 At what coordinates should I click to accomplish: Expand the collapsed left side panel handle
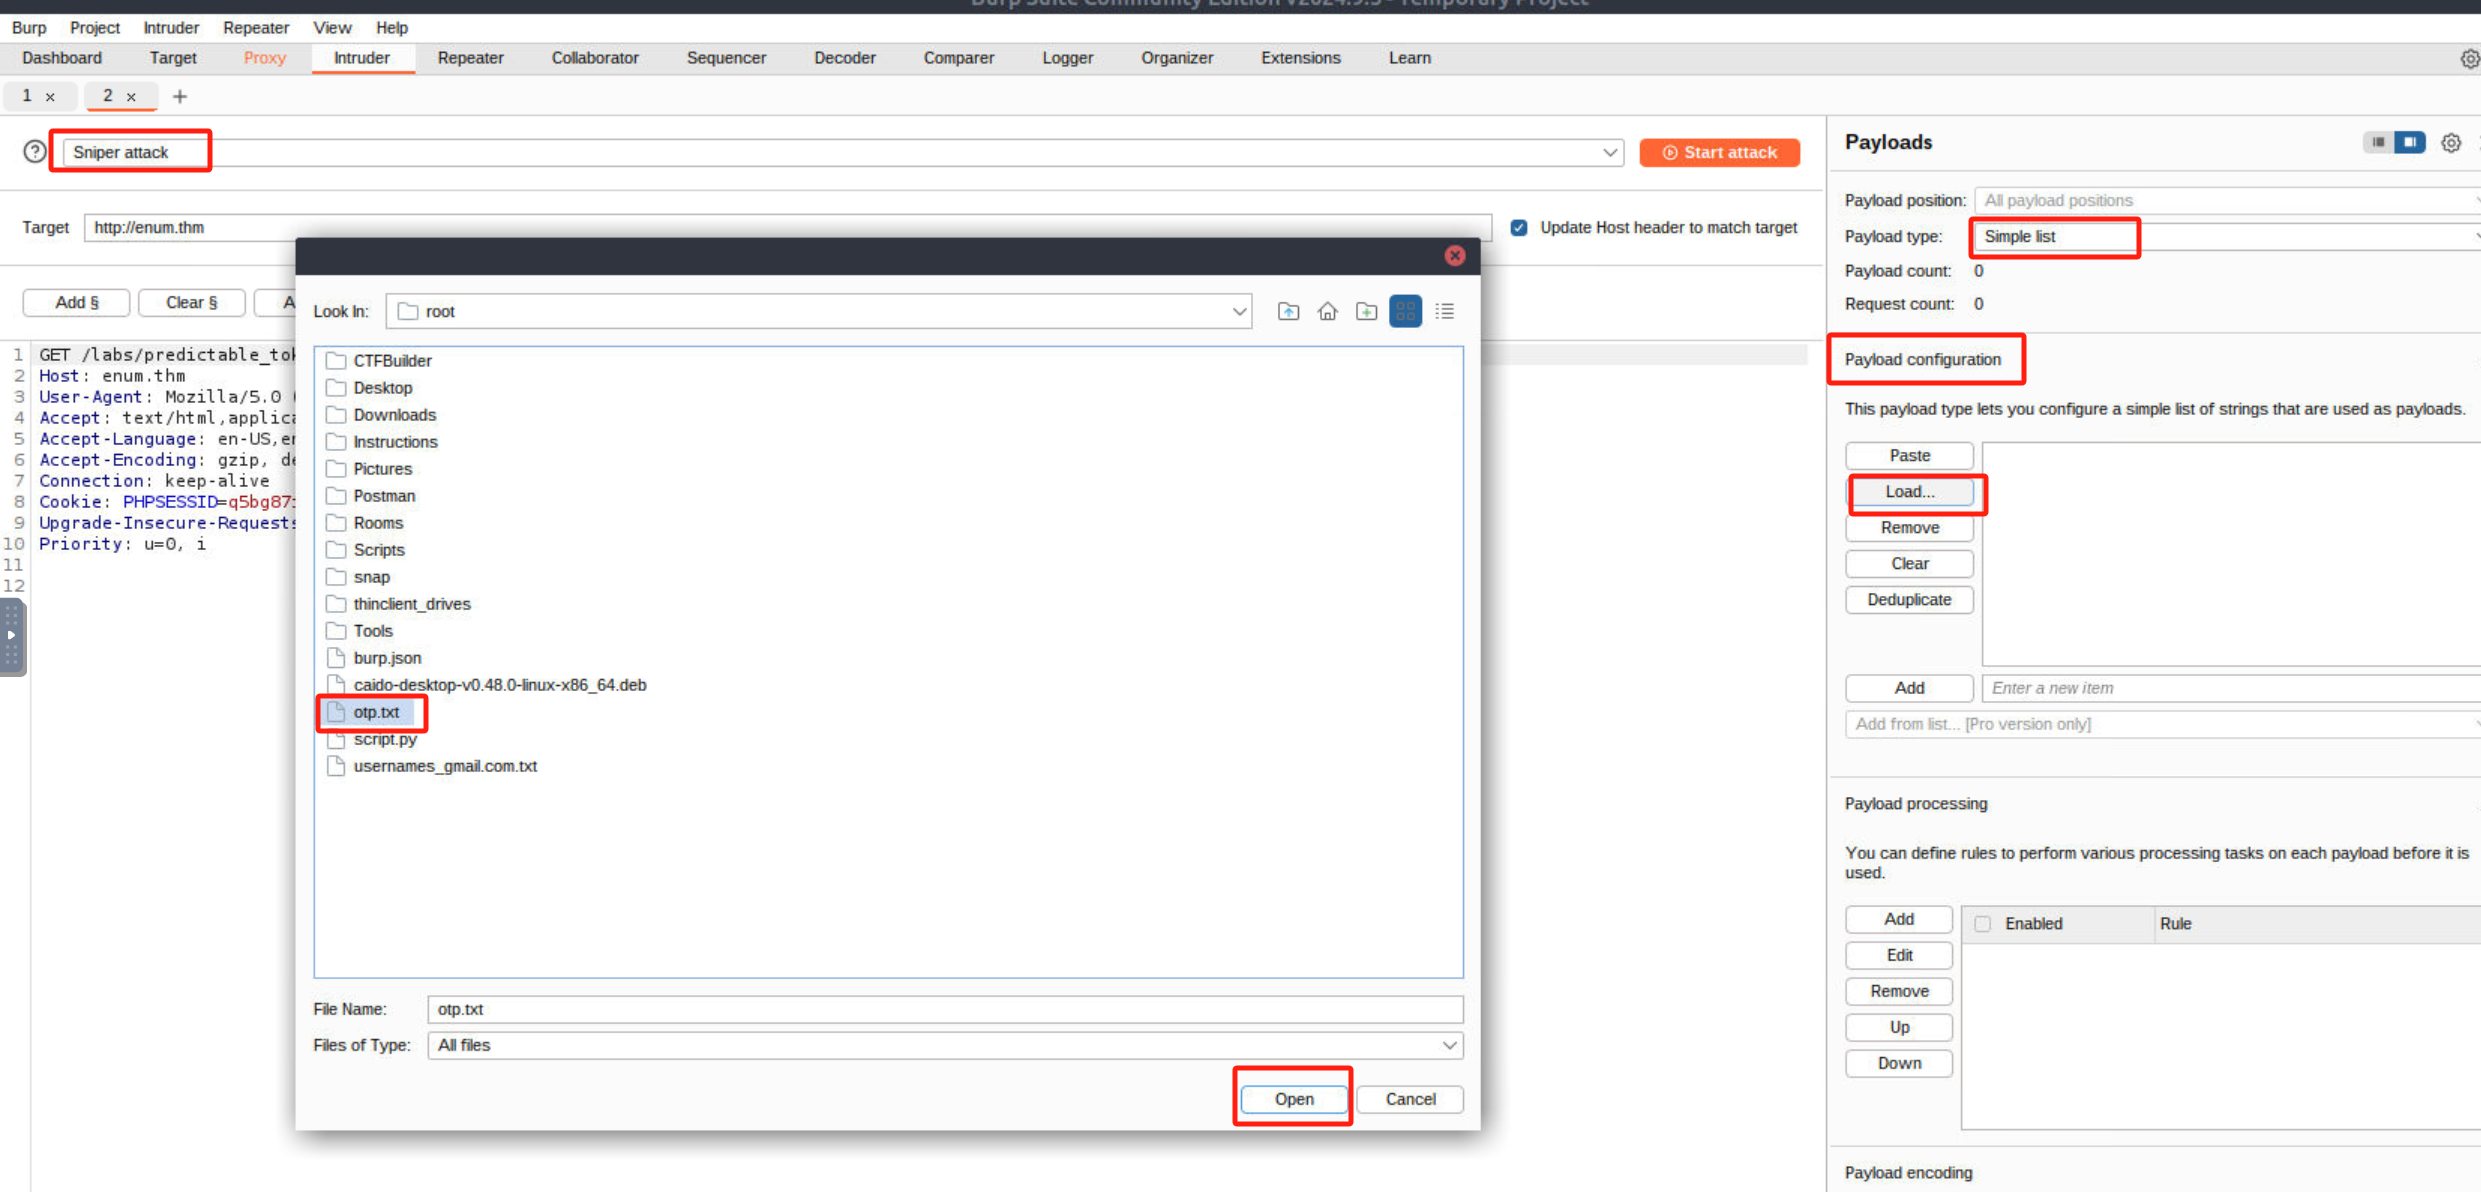(12, 636)
